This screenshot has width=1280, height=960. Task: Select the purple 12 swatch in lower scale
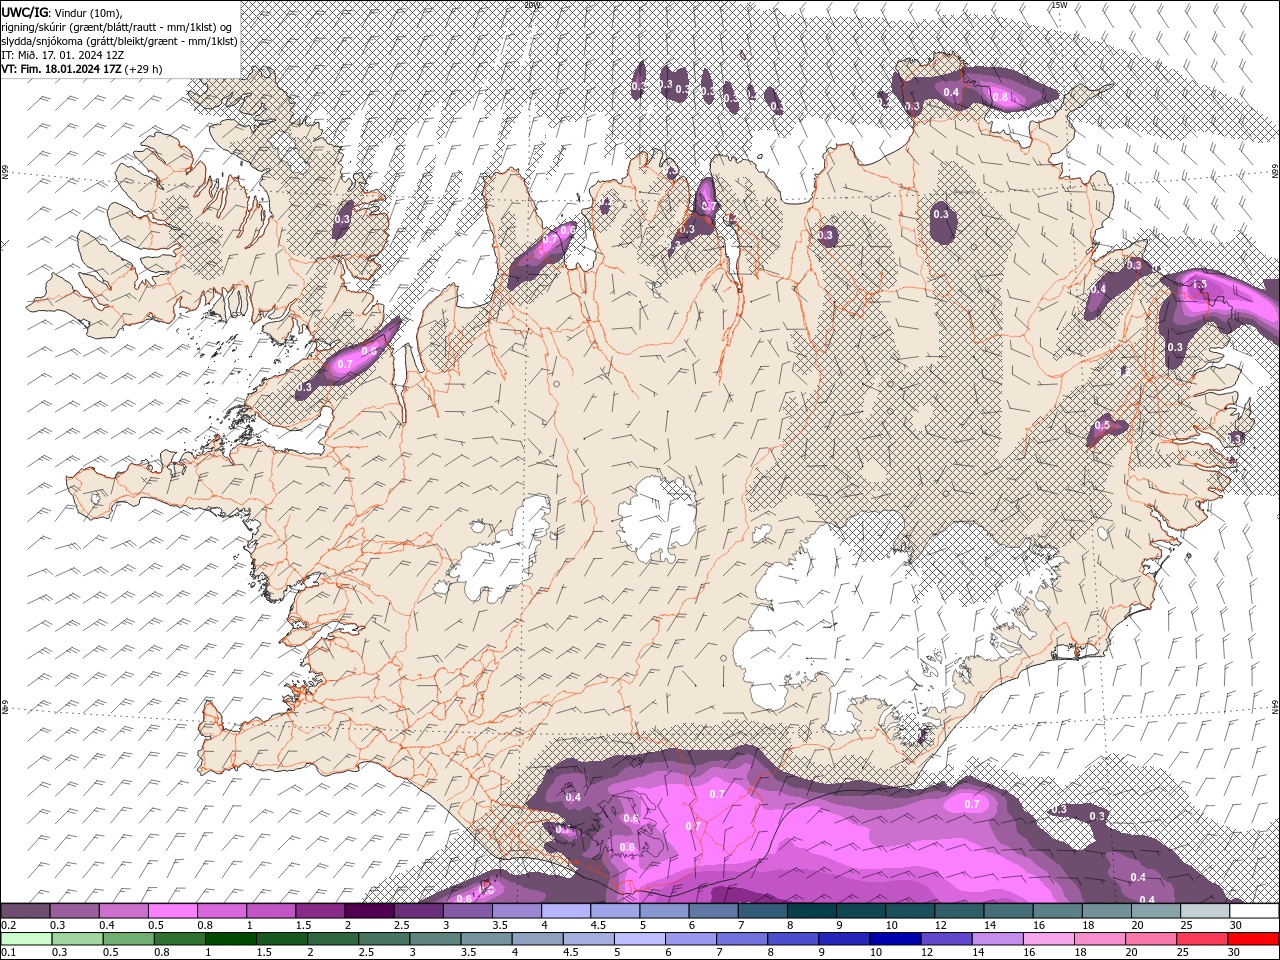pos(945,939)
